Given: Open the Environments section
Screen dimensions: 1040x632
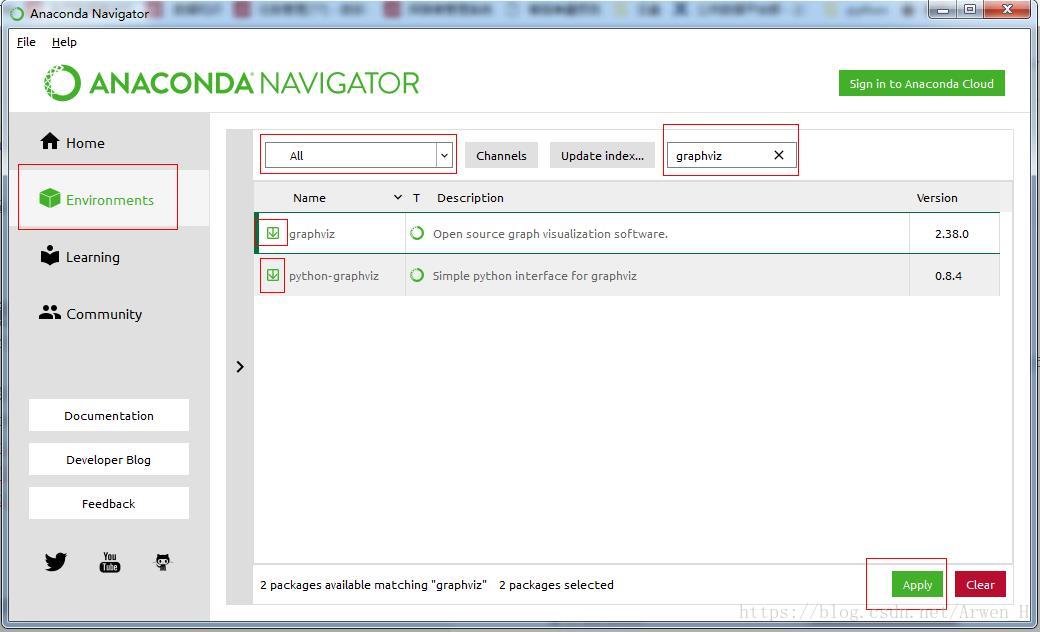Looking at the screenshot, I should (x=109, y=200).
